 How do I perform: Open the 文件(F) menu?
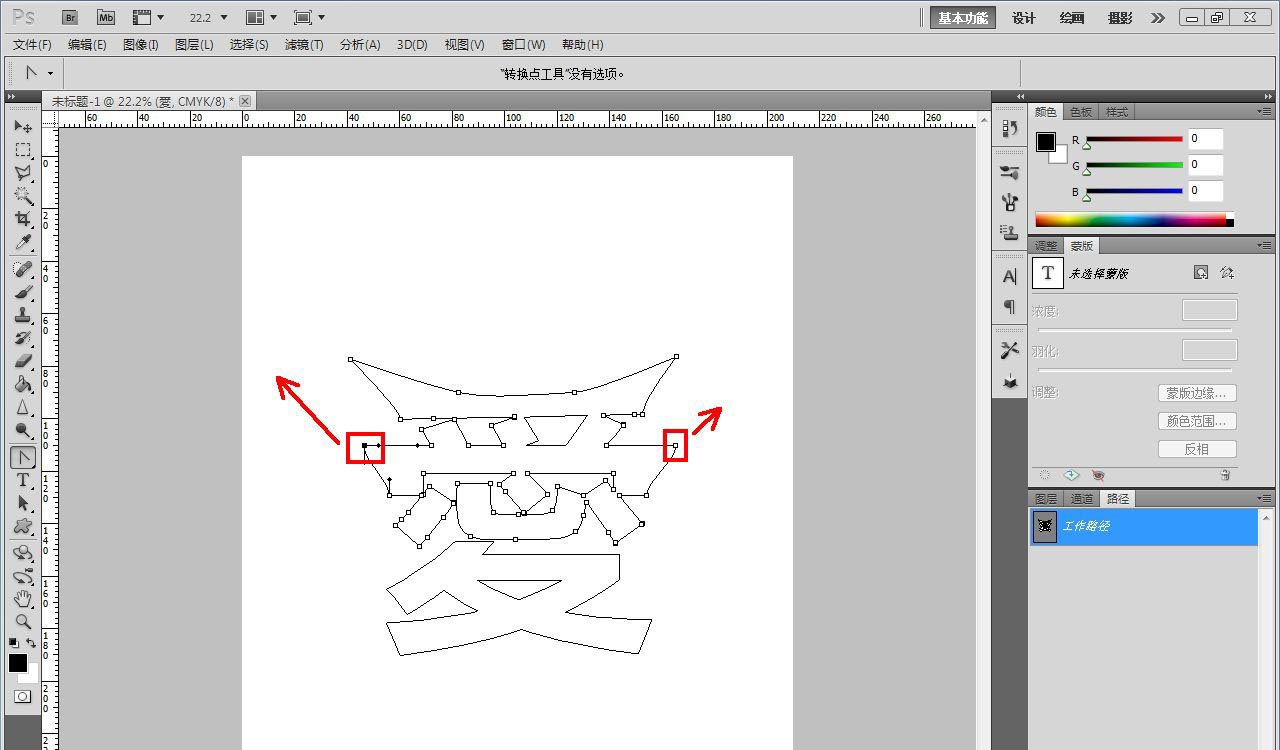(32, 45)
